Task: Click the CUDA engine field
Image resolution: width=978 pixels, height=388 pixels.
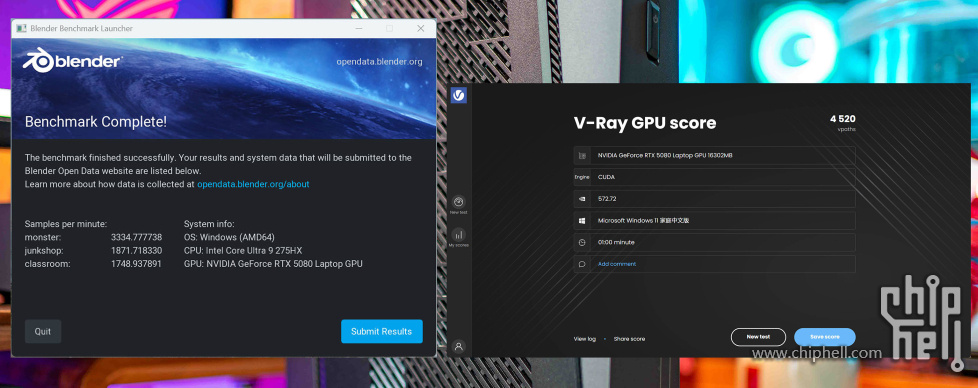Action: [x=715, y=177]
